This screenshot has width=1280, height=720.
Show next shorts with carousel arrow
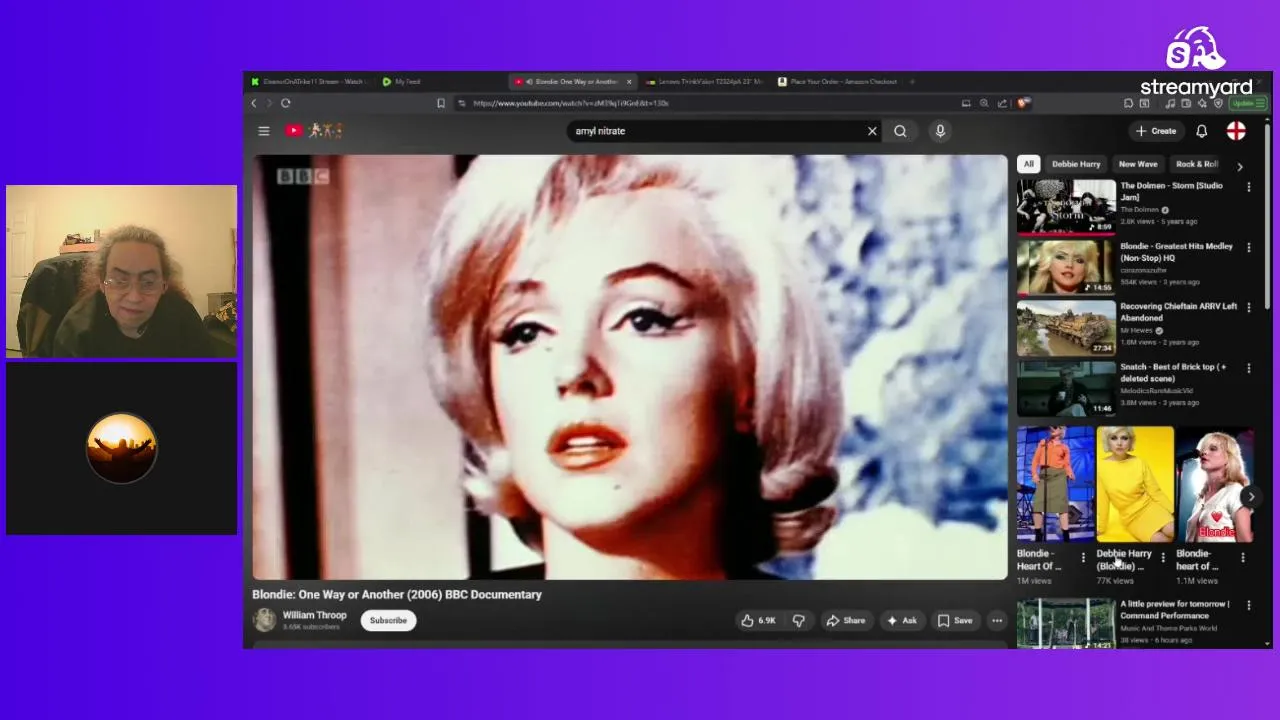click(x=1251, y=496)
